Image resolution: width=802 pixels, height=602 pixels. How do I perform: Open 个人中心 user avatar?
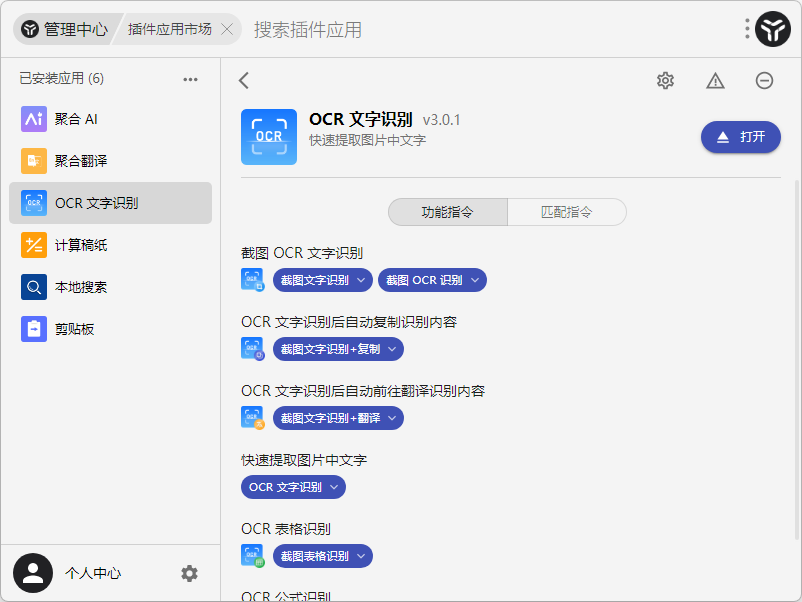[x=33, y=573]
